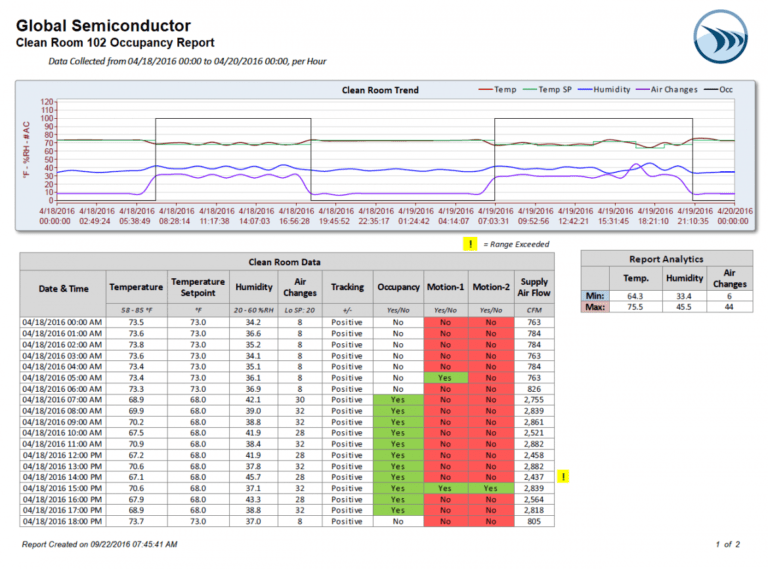The height and width of the screenshot is (569, 768).
Task: Click the yellow warning marker beside the 14:00 row
Action: point(563,477)
